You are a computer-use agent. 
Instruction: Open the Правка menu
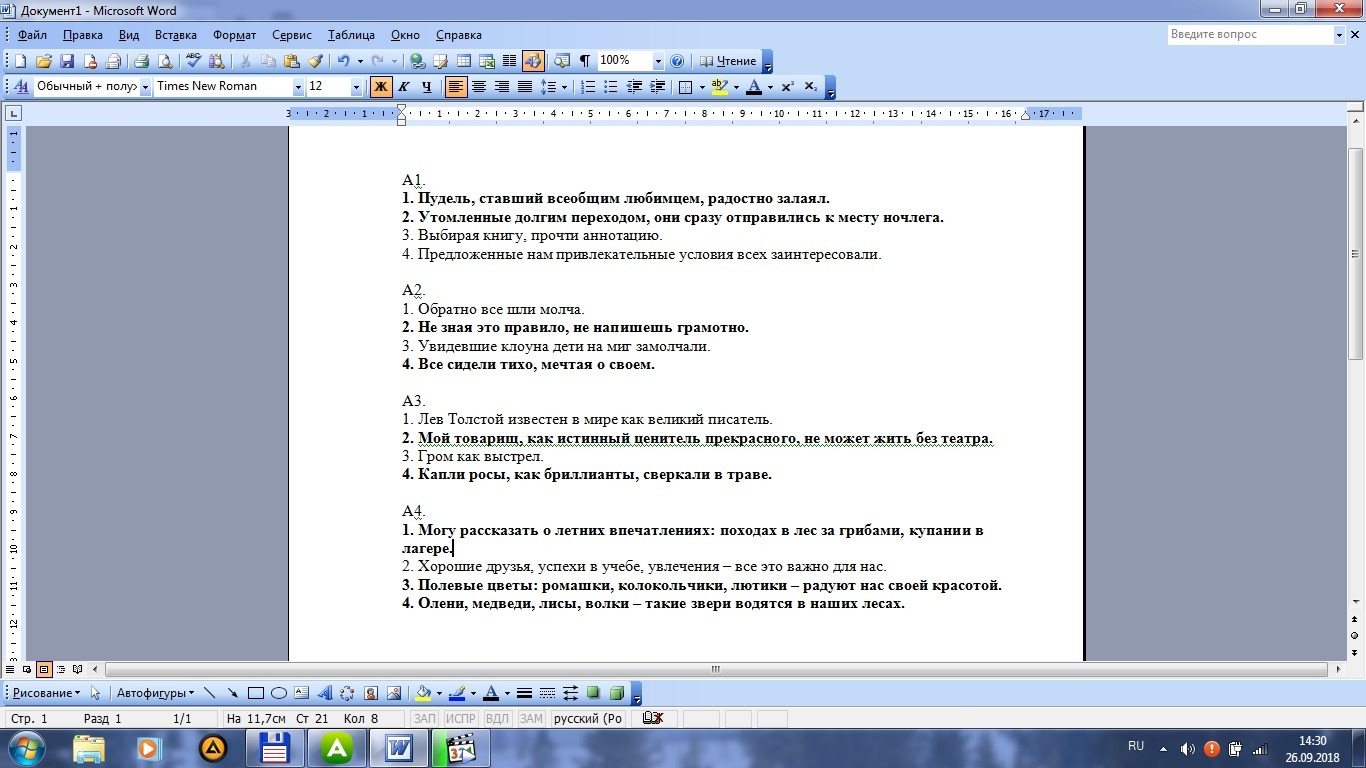point(82,35)
